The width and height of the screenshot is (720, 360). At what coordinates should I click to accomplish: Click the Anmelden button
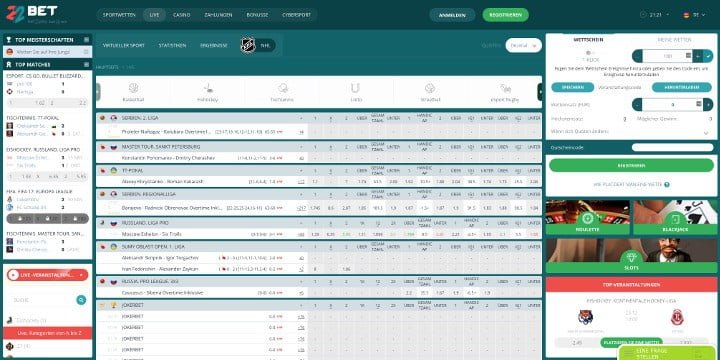point(452,15)
